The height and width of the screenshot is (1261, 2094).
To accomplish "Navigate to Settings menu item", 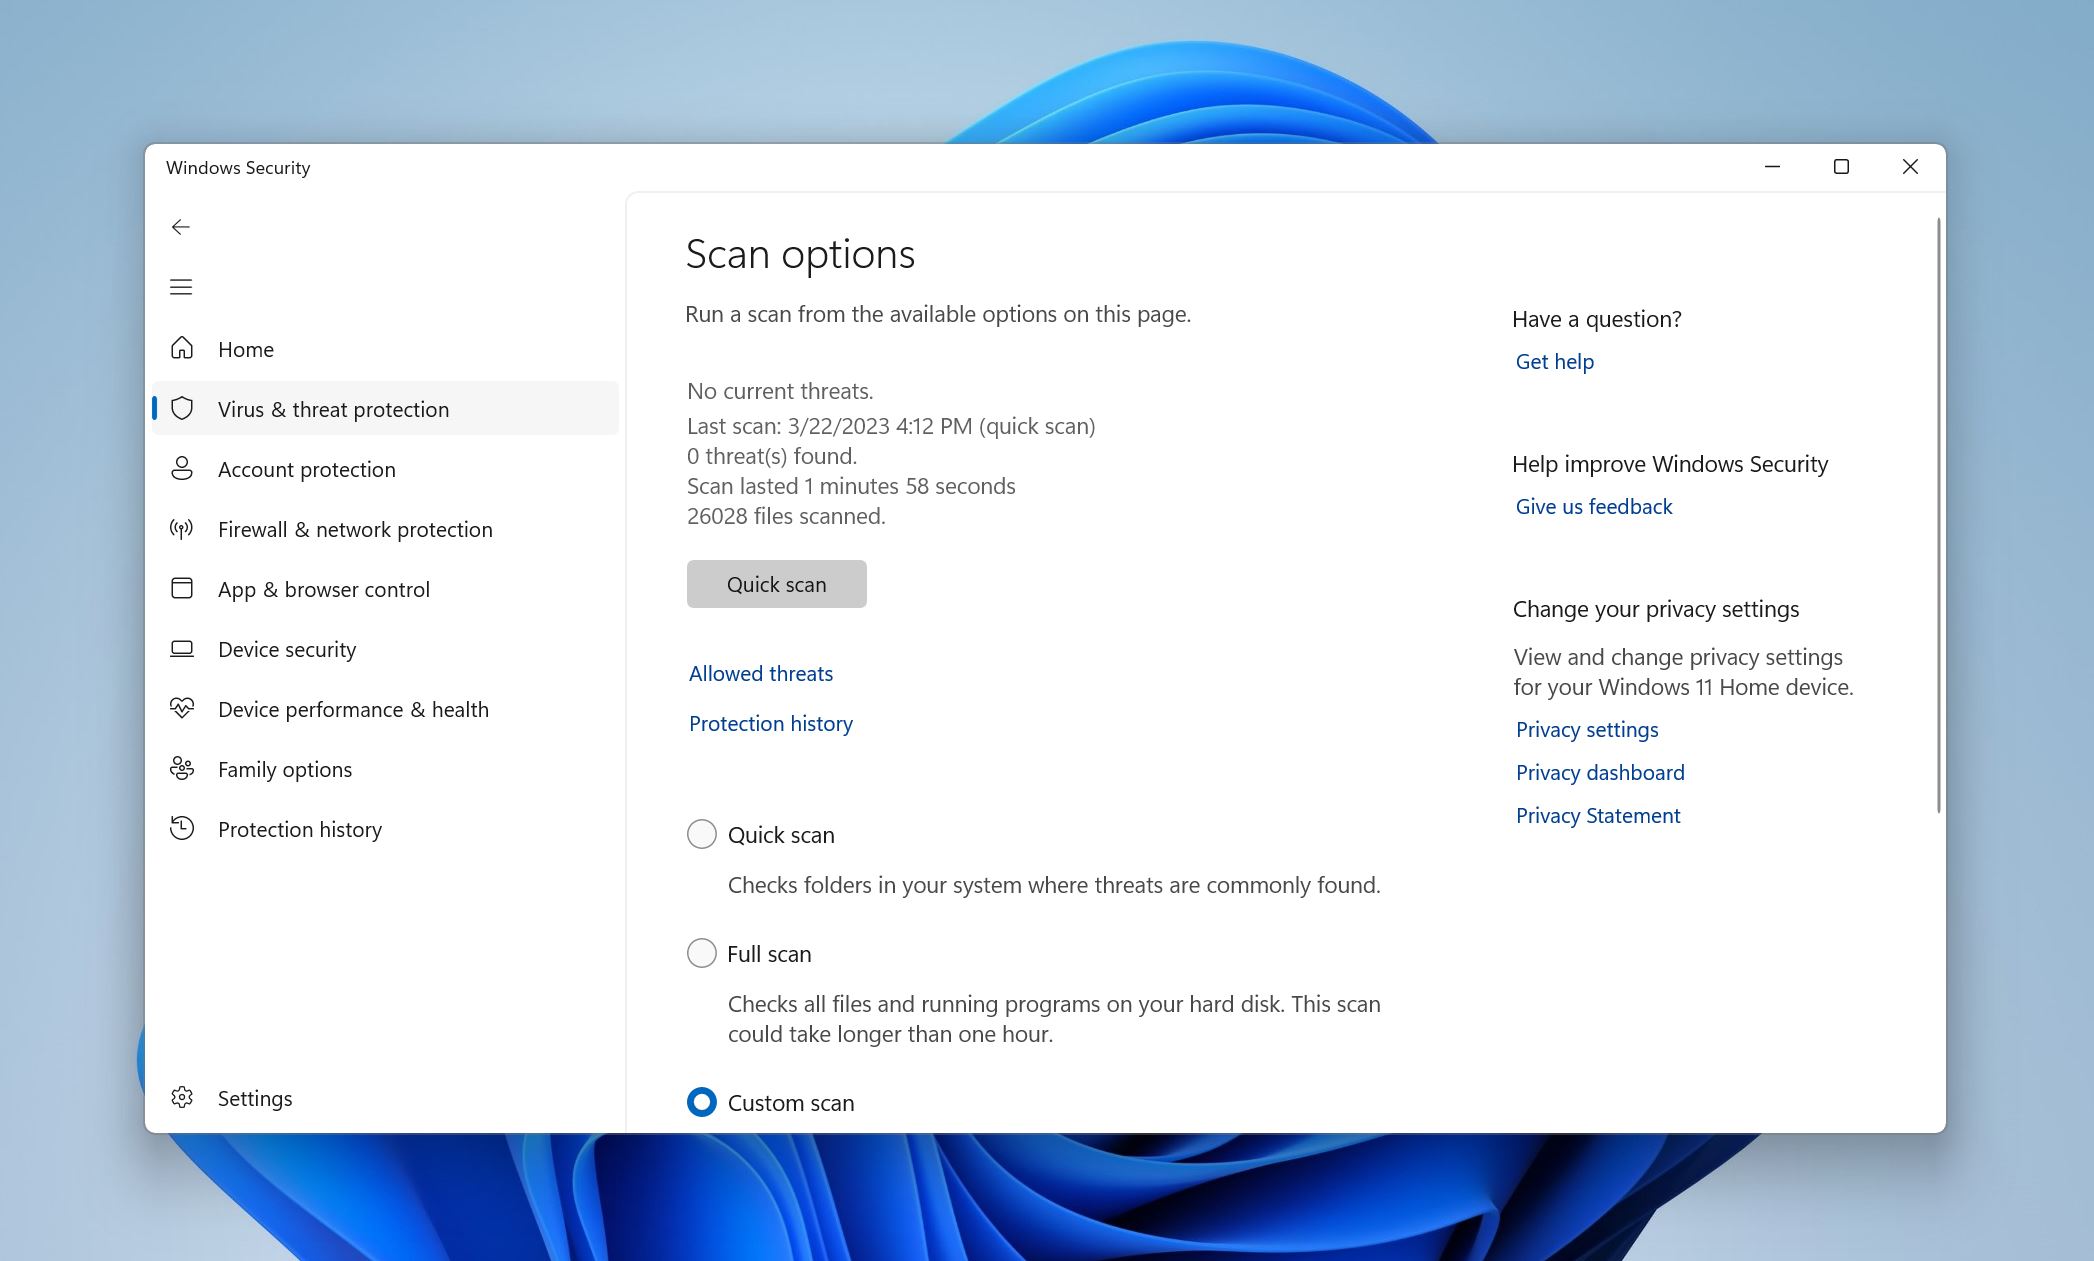I will pyautogui.click(x=254, y=1096).
